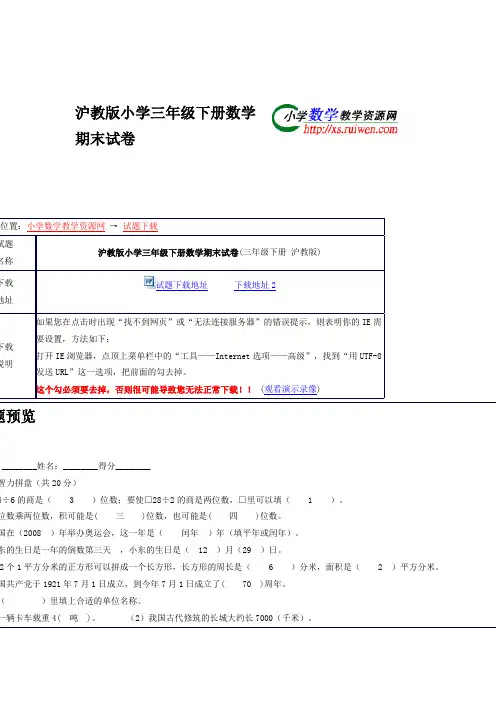The image size is (496, 702).
Task: Click the line starting 打开 IE 浏览器
Action: tap(209, 356)
